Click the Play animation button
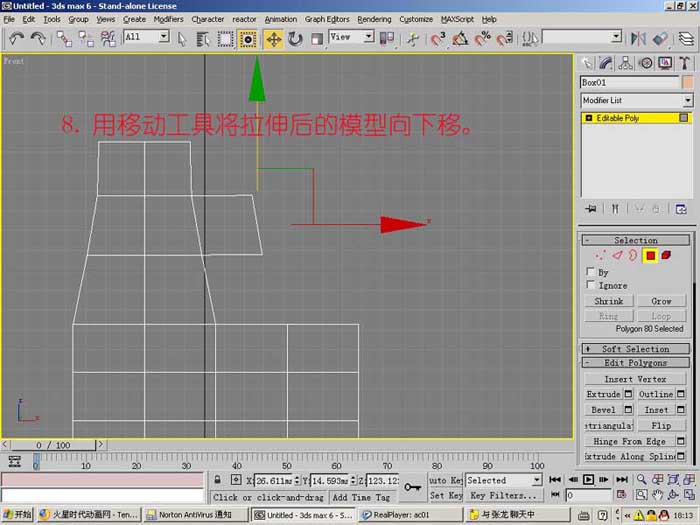The height and width of the screenshot is (525, 700). [588, 479]
